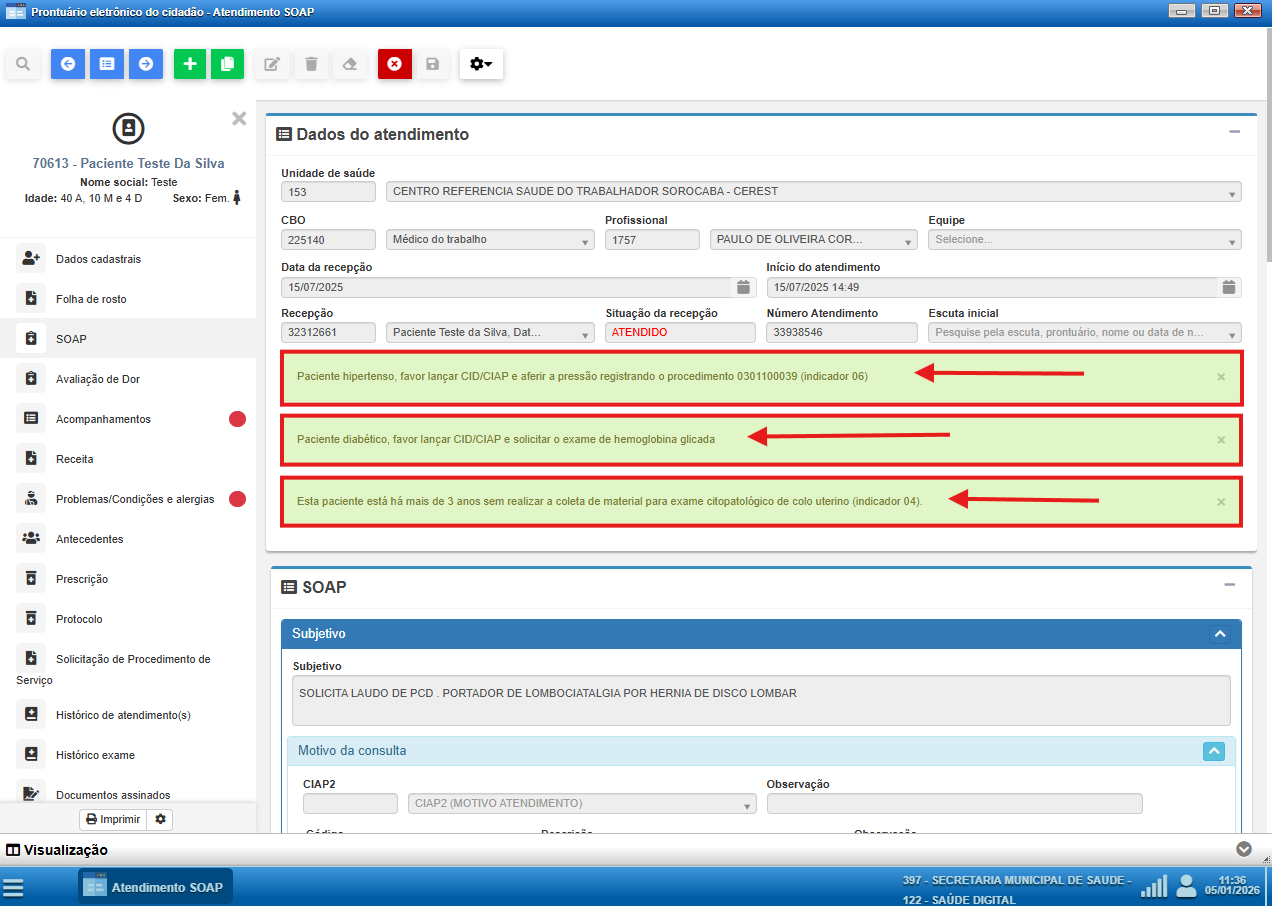Image resolution: width=1272 pixels, height=906 pixels.
Task: Open Receita in the sidebar menu
Action: 74,459
